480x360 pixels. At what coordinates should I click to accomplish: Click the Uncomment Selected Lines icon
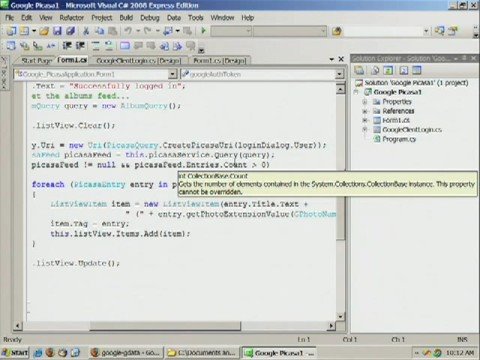(109, 46)
